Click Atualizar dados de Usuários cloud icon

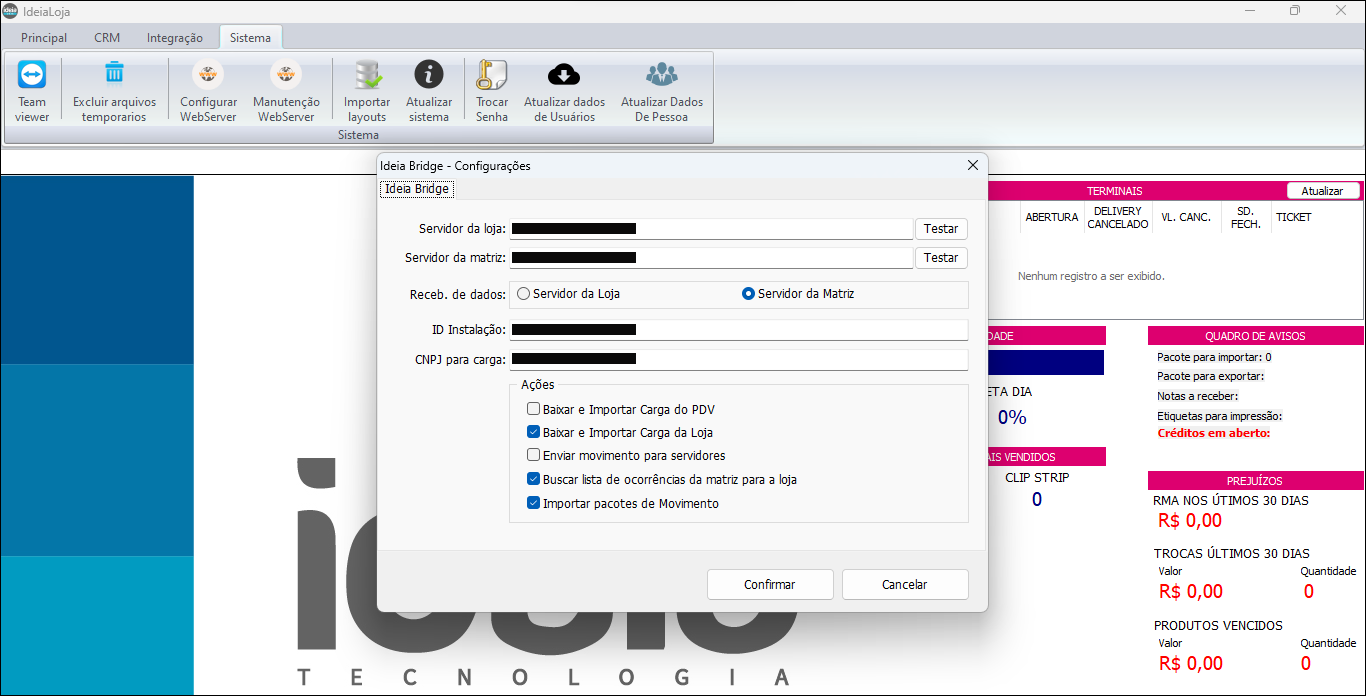coord(564,75)
